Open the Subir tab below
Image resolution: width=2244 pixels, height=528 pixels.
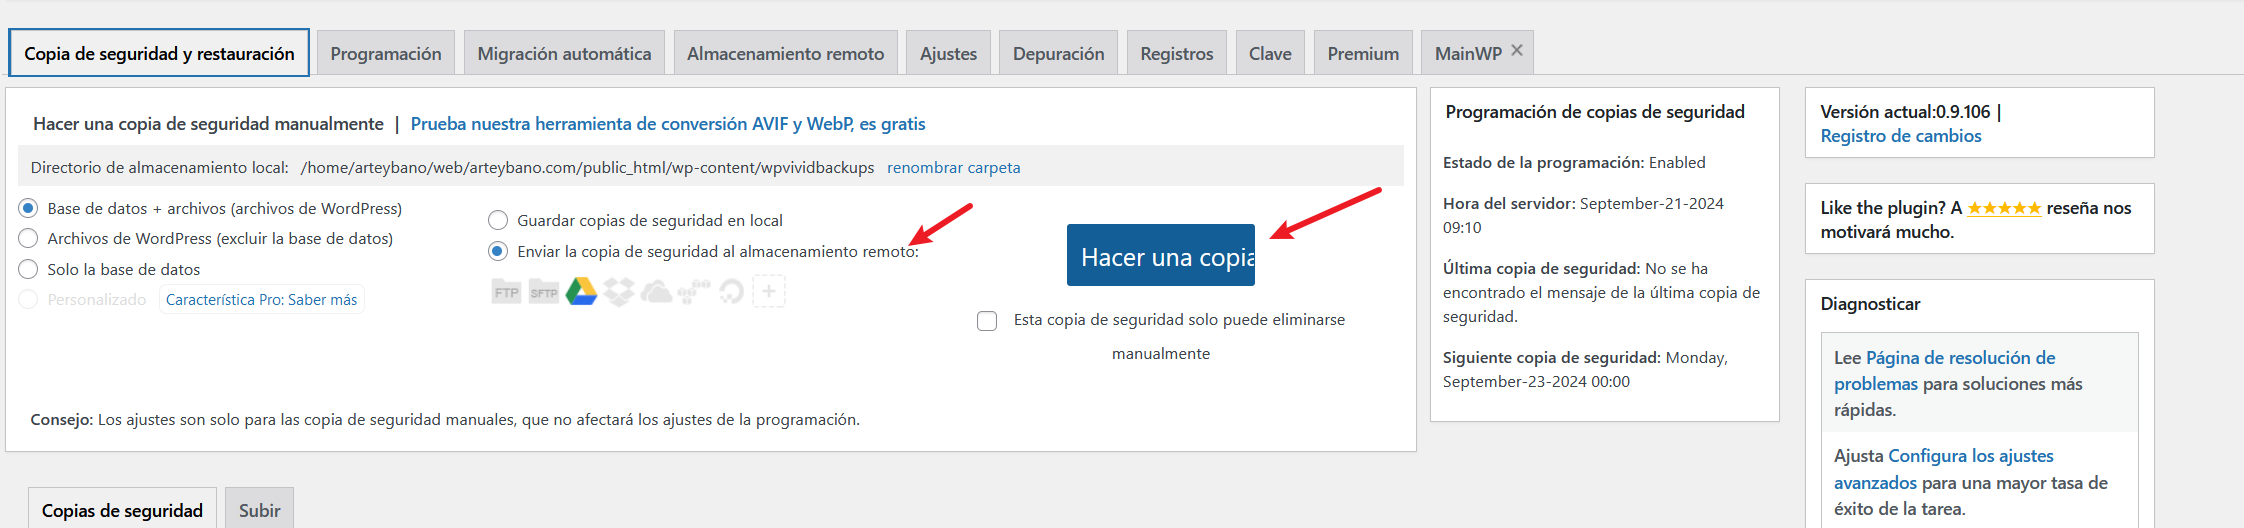point(259,510)
